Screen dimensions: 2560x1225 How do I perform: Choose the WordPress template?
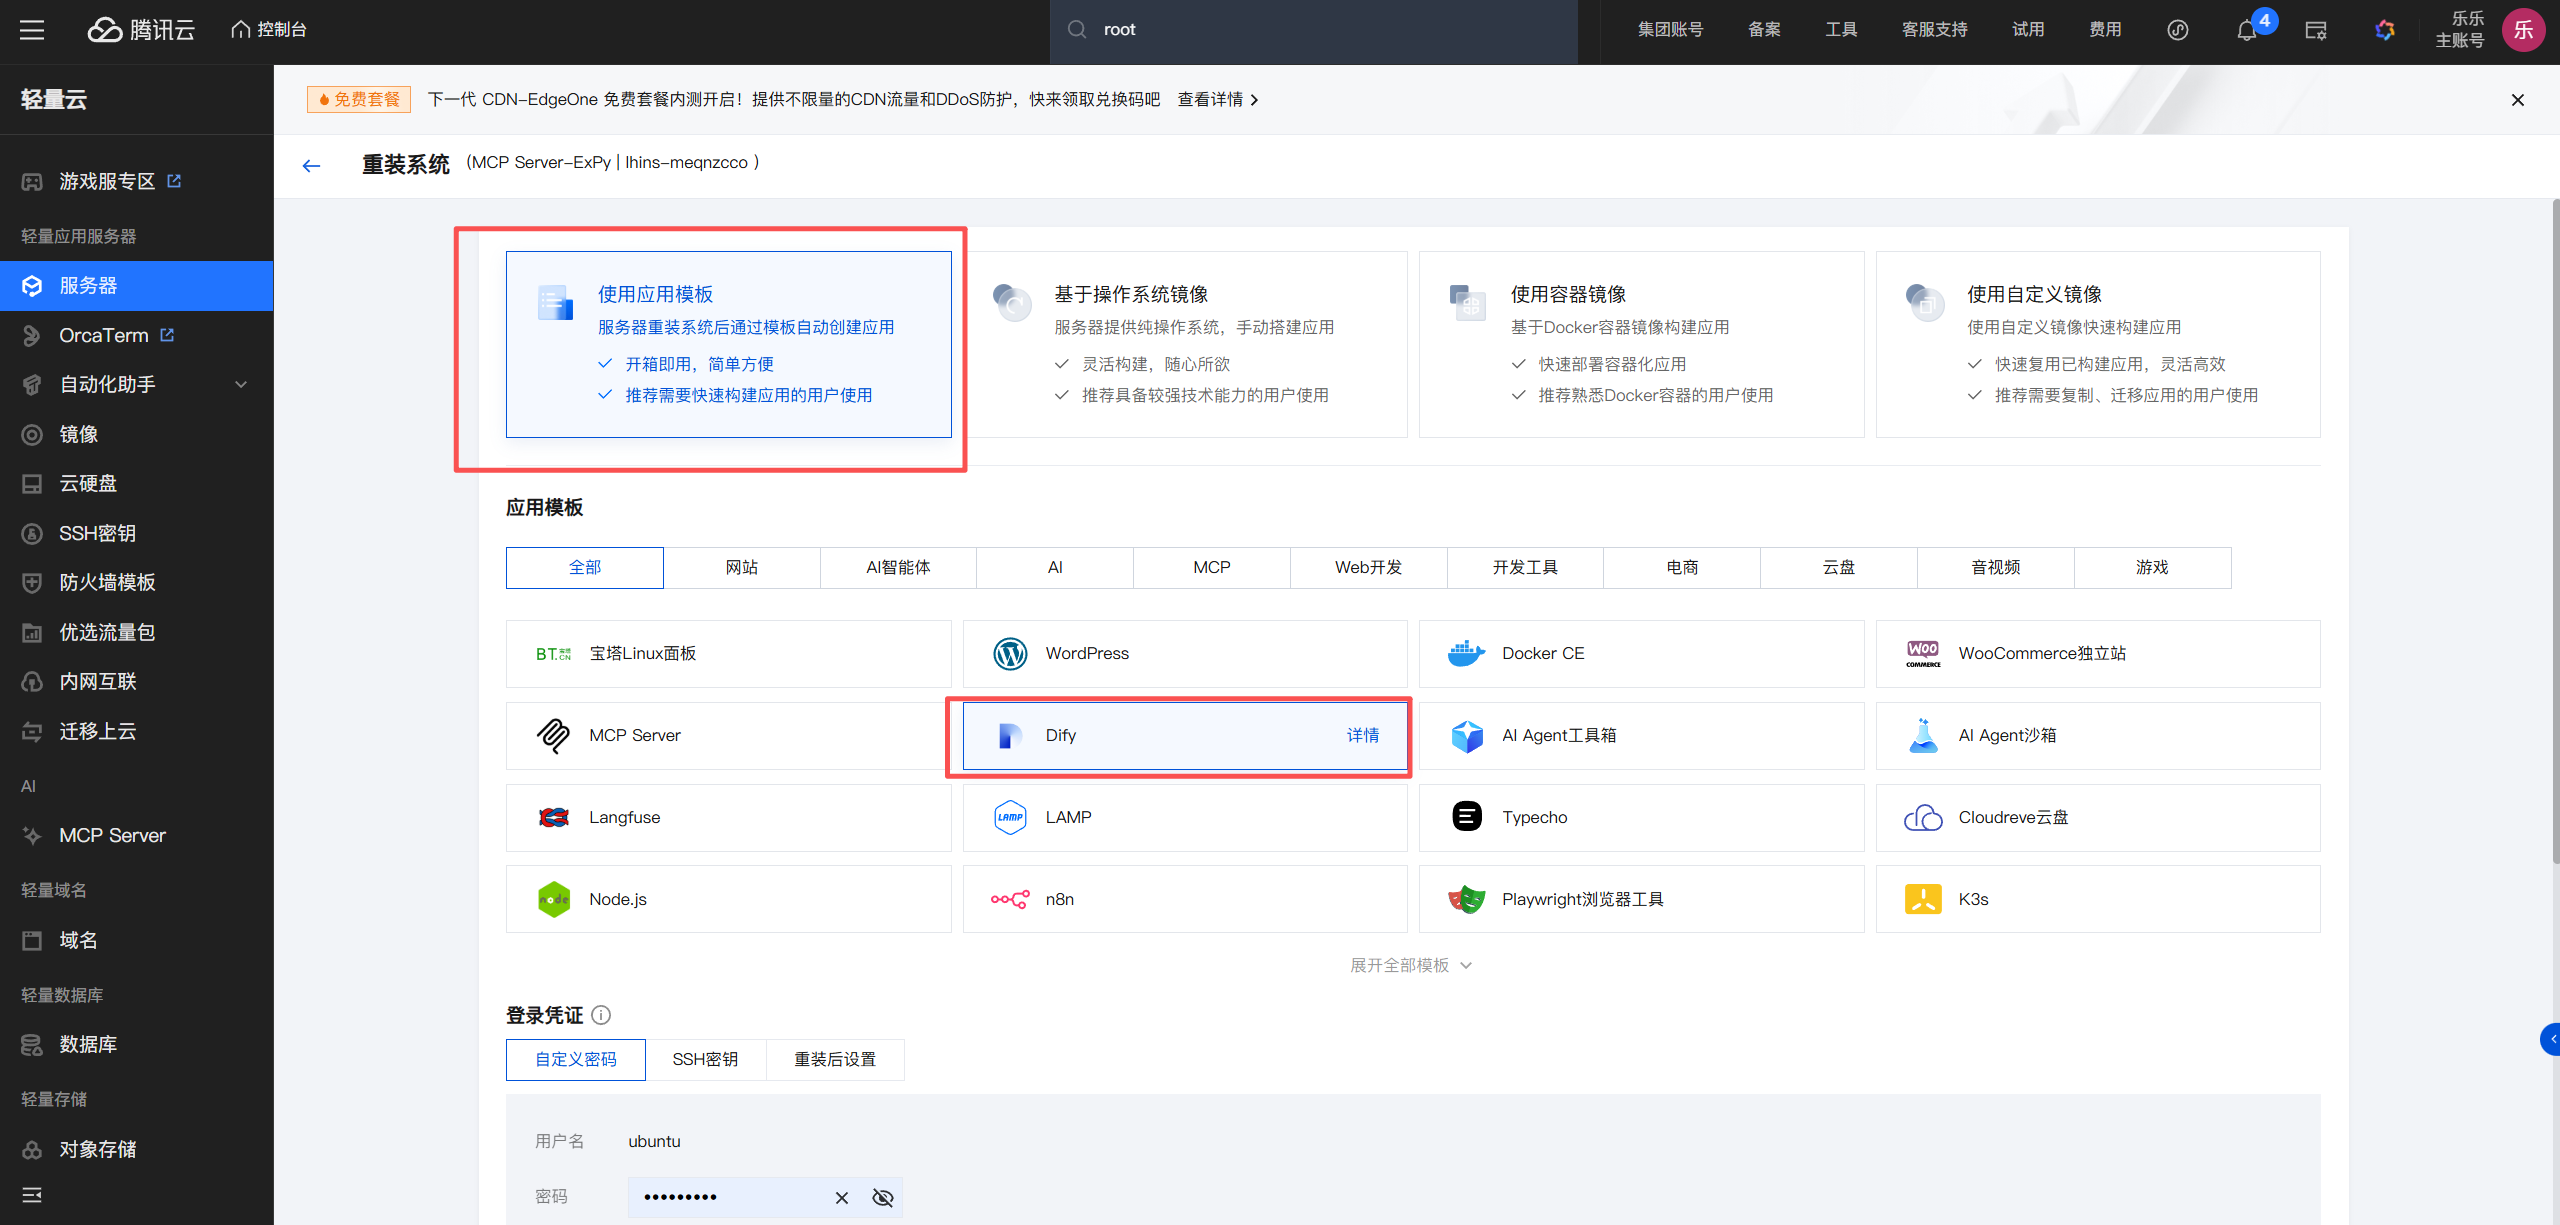(x=1185, y=654)
